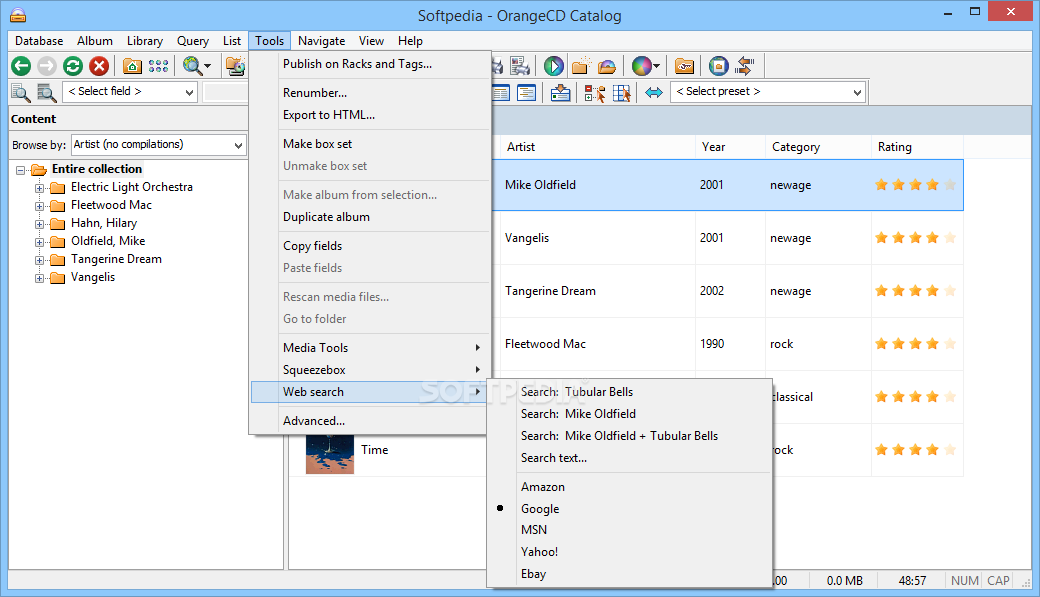Click the green Refresh icon
The image size is (1040, 597).
[73, 66]
